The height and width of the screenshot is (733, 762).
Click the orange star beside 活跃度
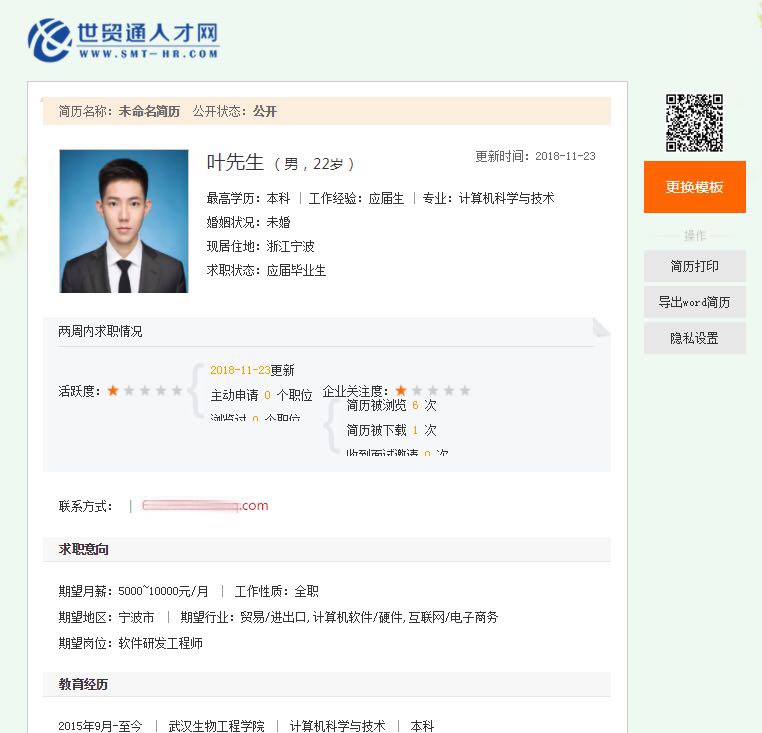pos(113,391)
